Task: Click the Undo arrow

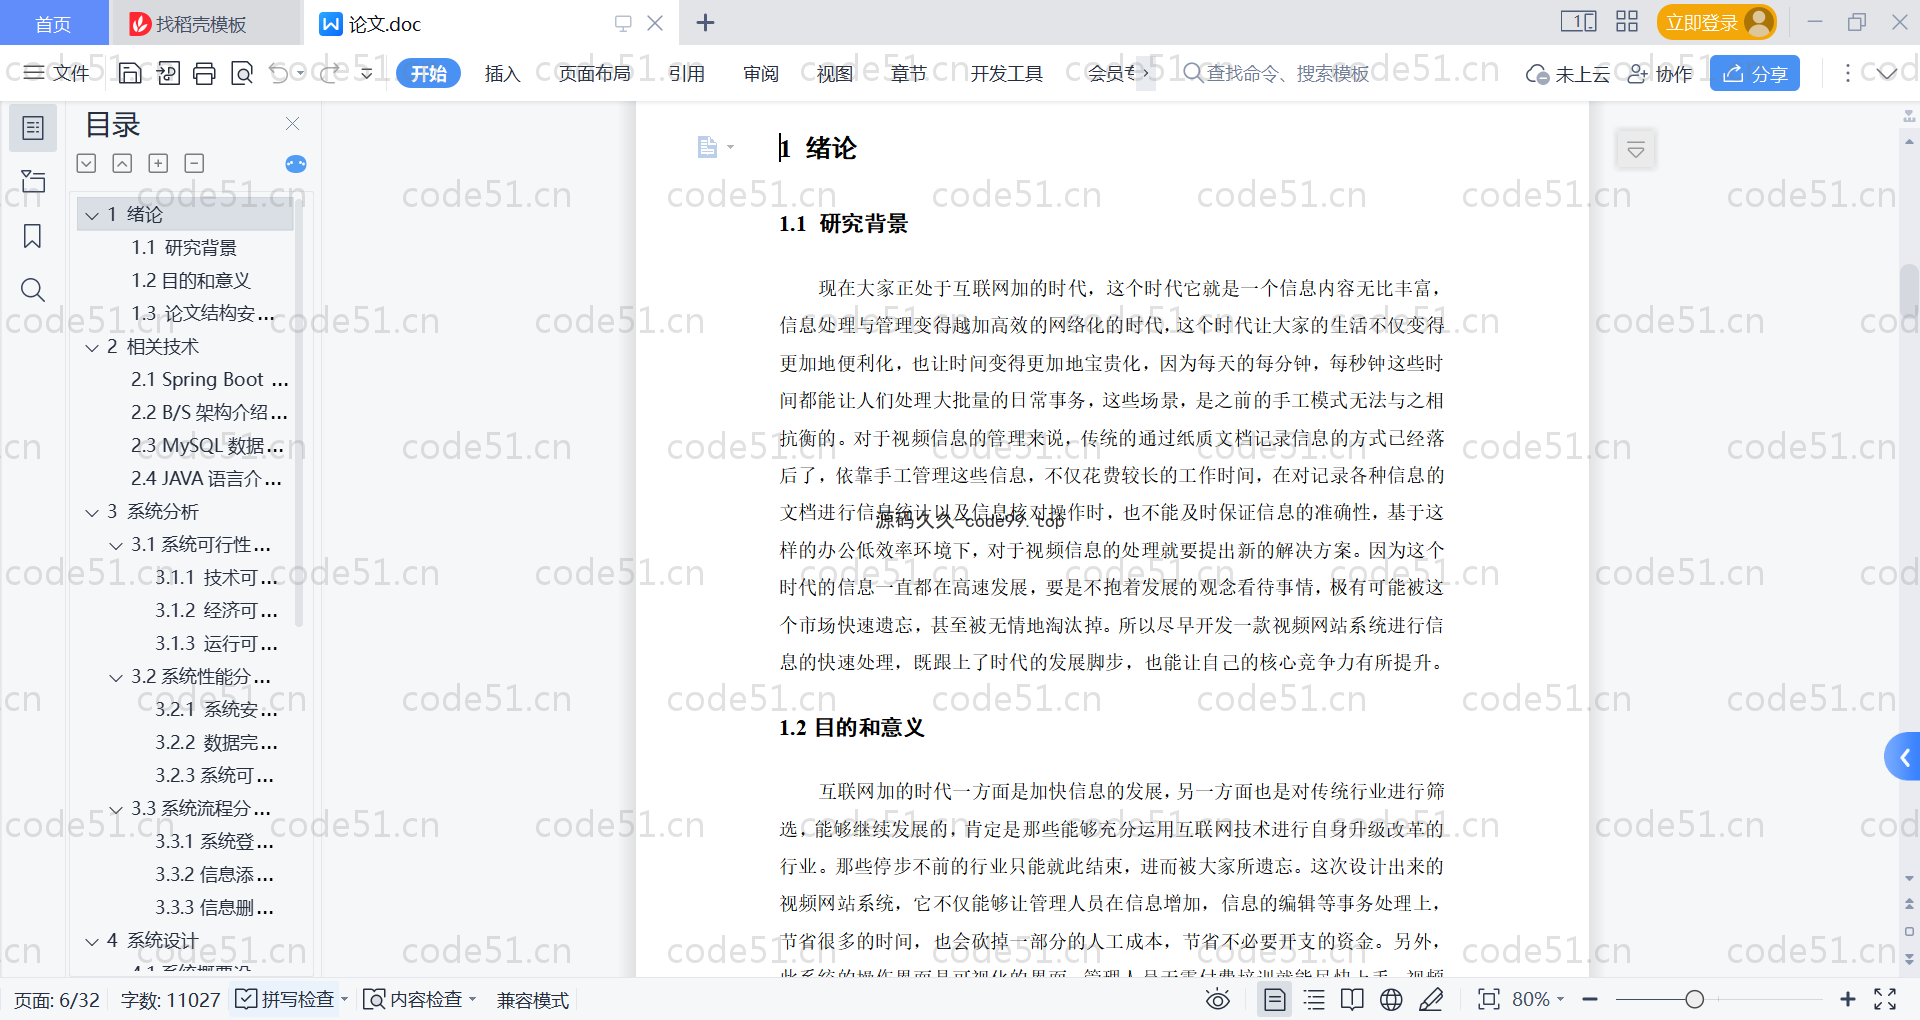Action: (x=279, y=73)
